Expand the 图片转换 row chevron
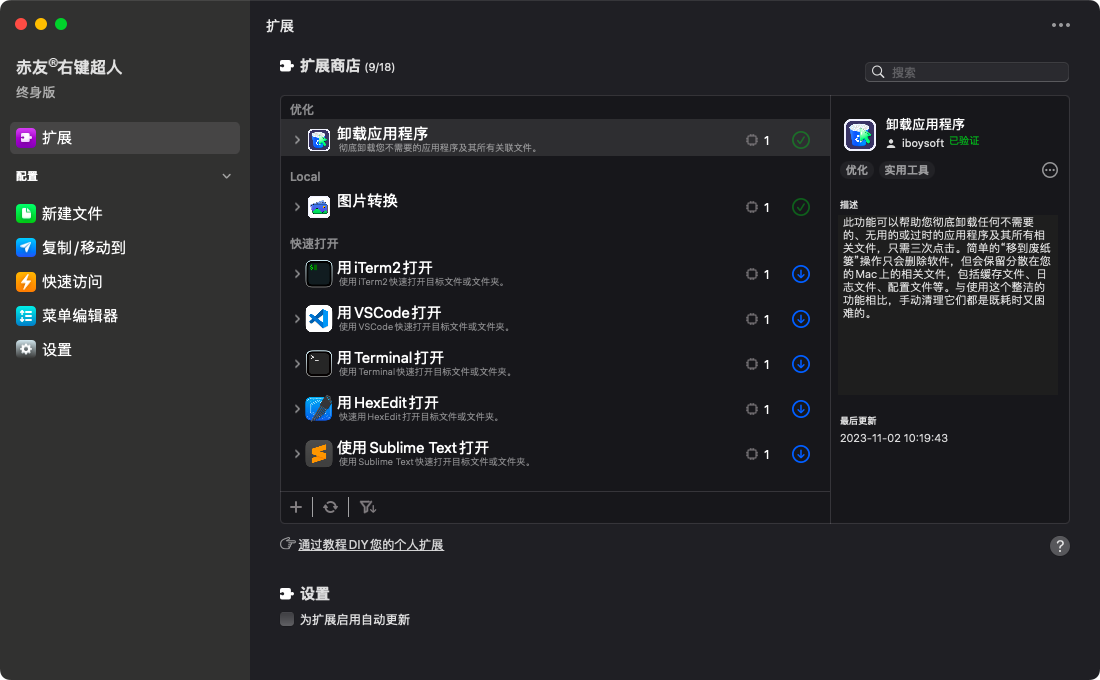The height and width of the screenshot is (680, 1100). pos(297,207)
